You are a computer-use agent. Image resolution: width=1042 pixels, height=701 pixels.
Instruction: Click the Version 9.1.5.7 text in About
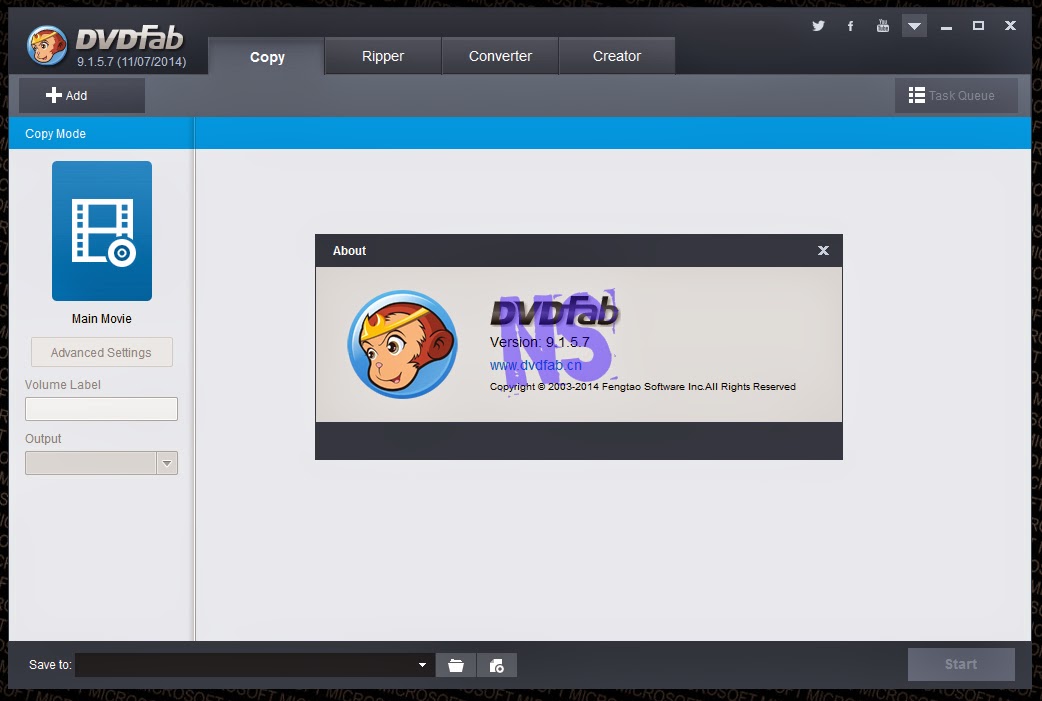tap(540, 342)
